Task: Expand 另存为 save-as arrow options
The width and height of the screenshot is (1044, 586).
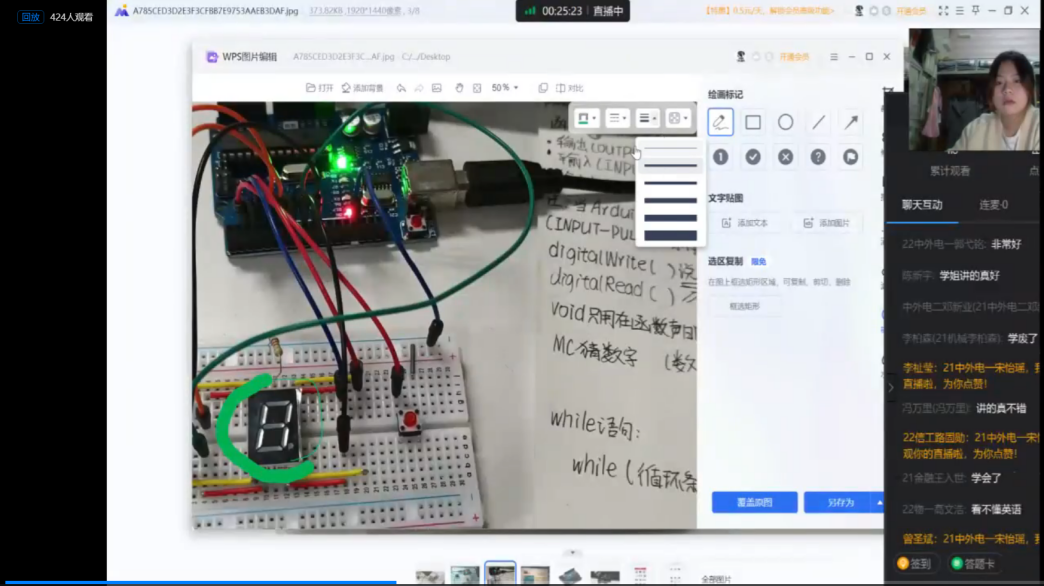Action: pos(880,503)
